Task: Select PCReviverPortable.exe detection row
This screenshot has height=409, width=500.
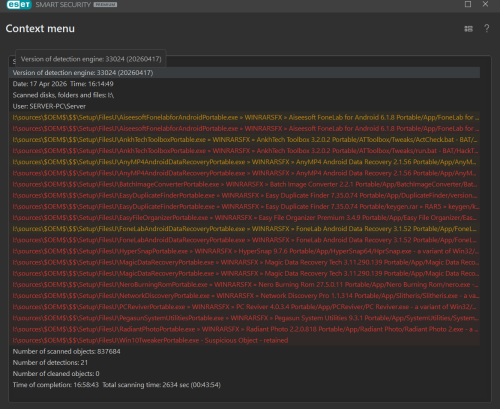Action: click(244, 307)
